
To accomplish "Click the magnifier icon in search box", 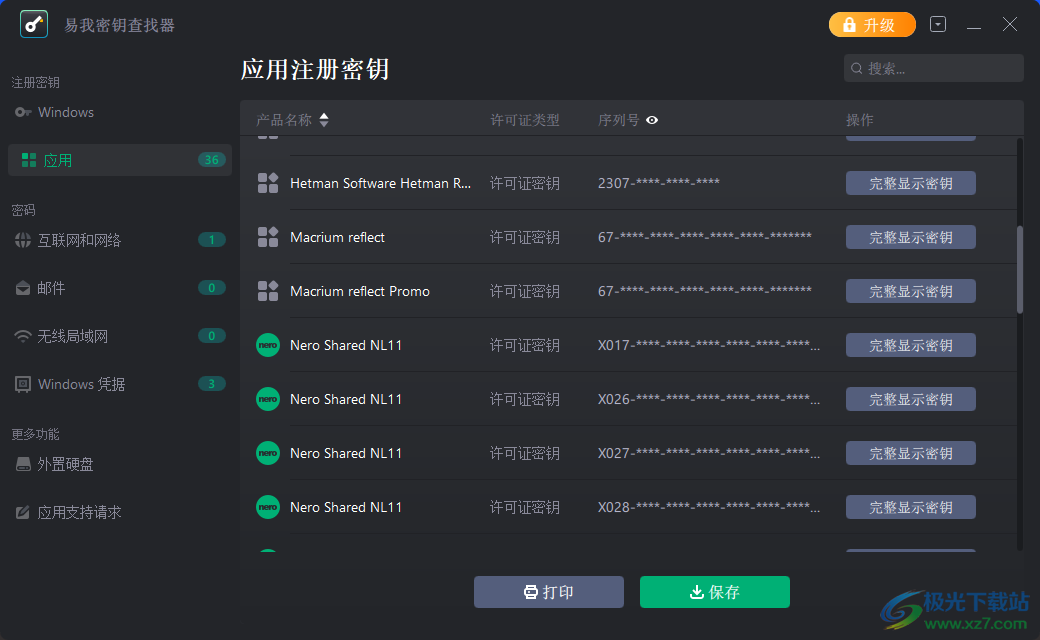I will coord(857,68).
